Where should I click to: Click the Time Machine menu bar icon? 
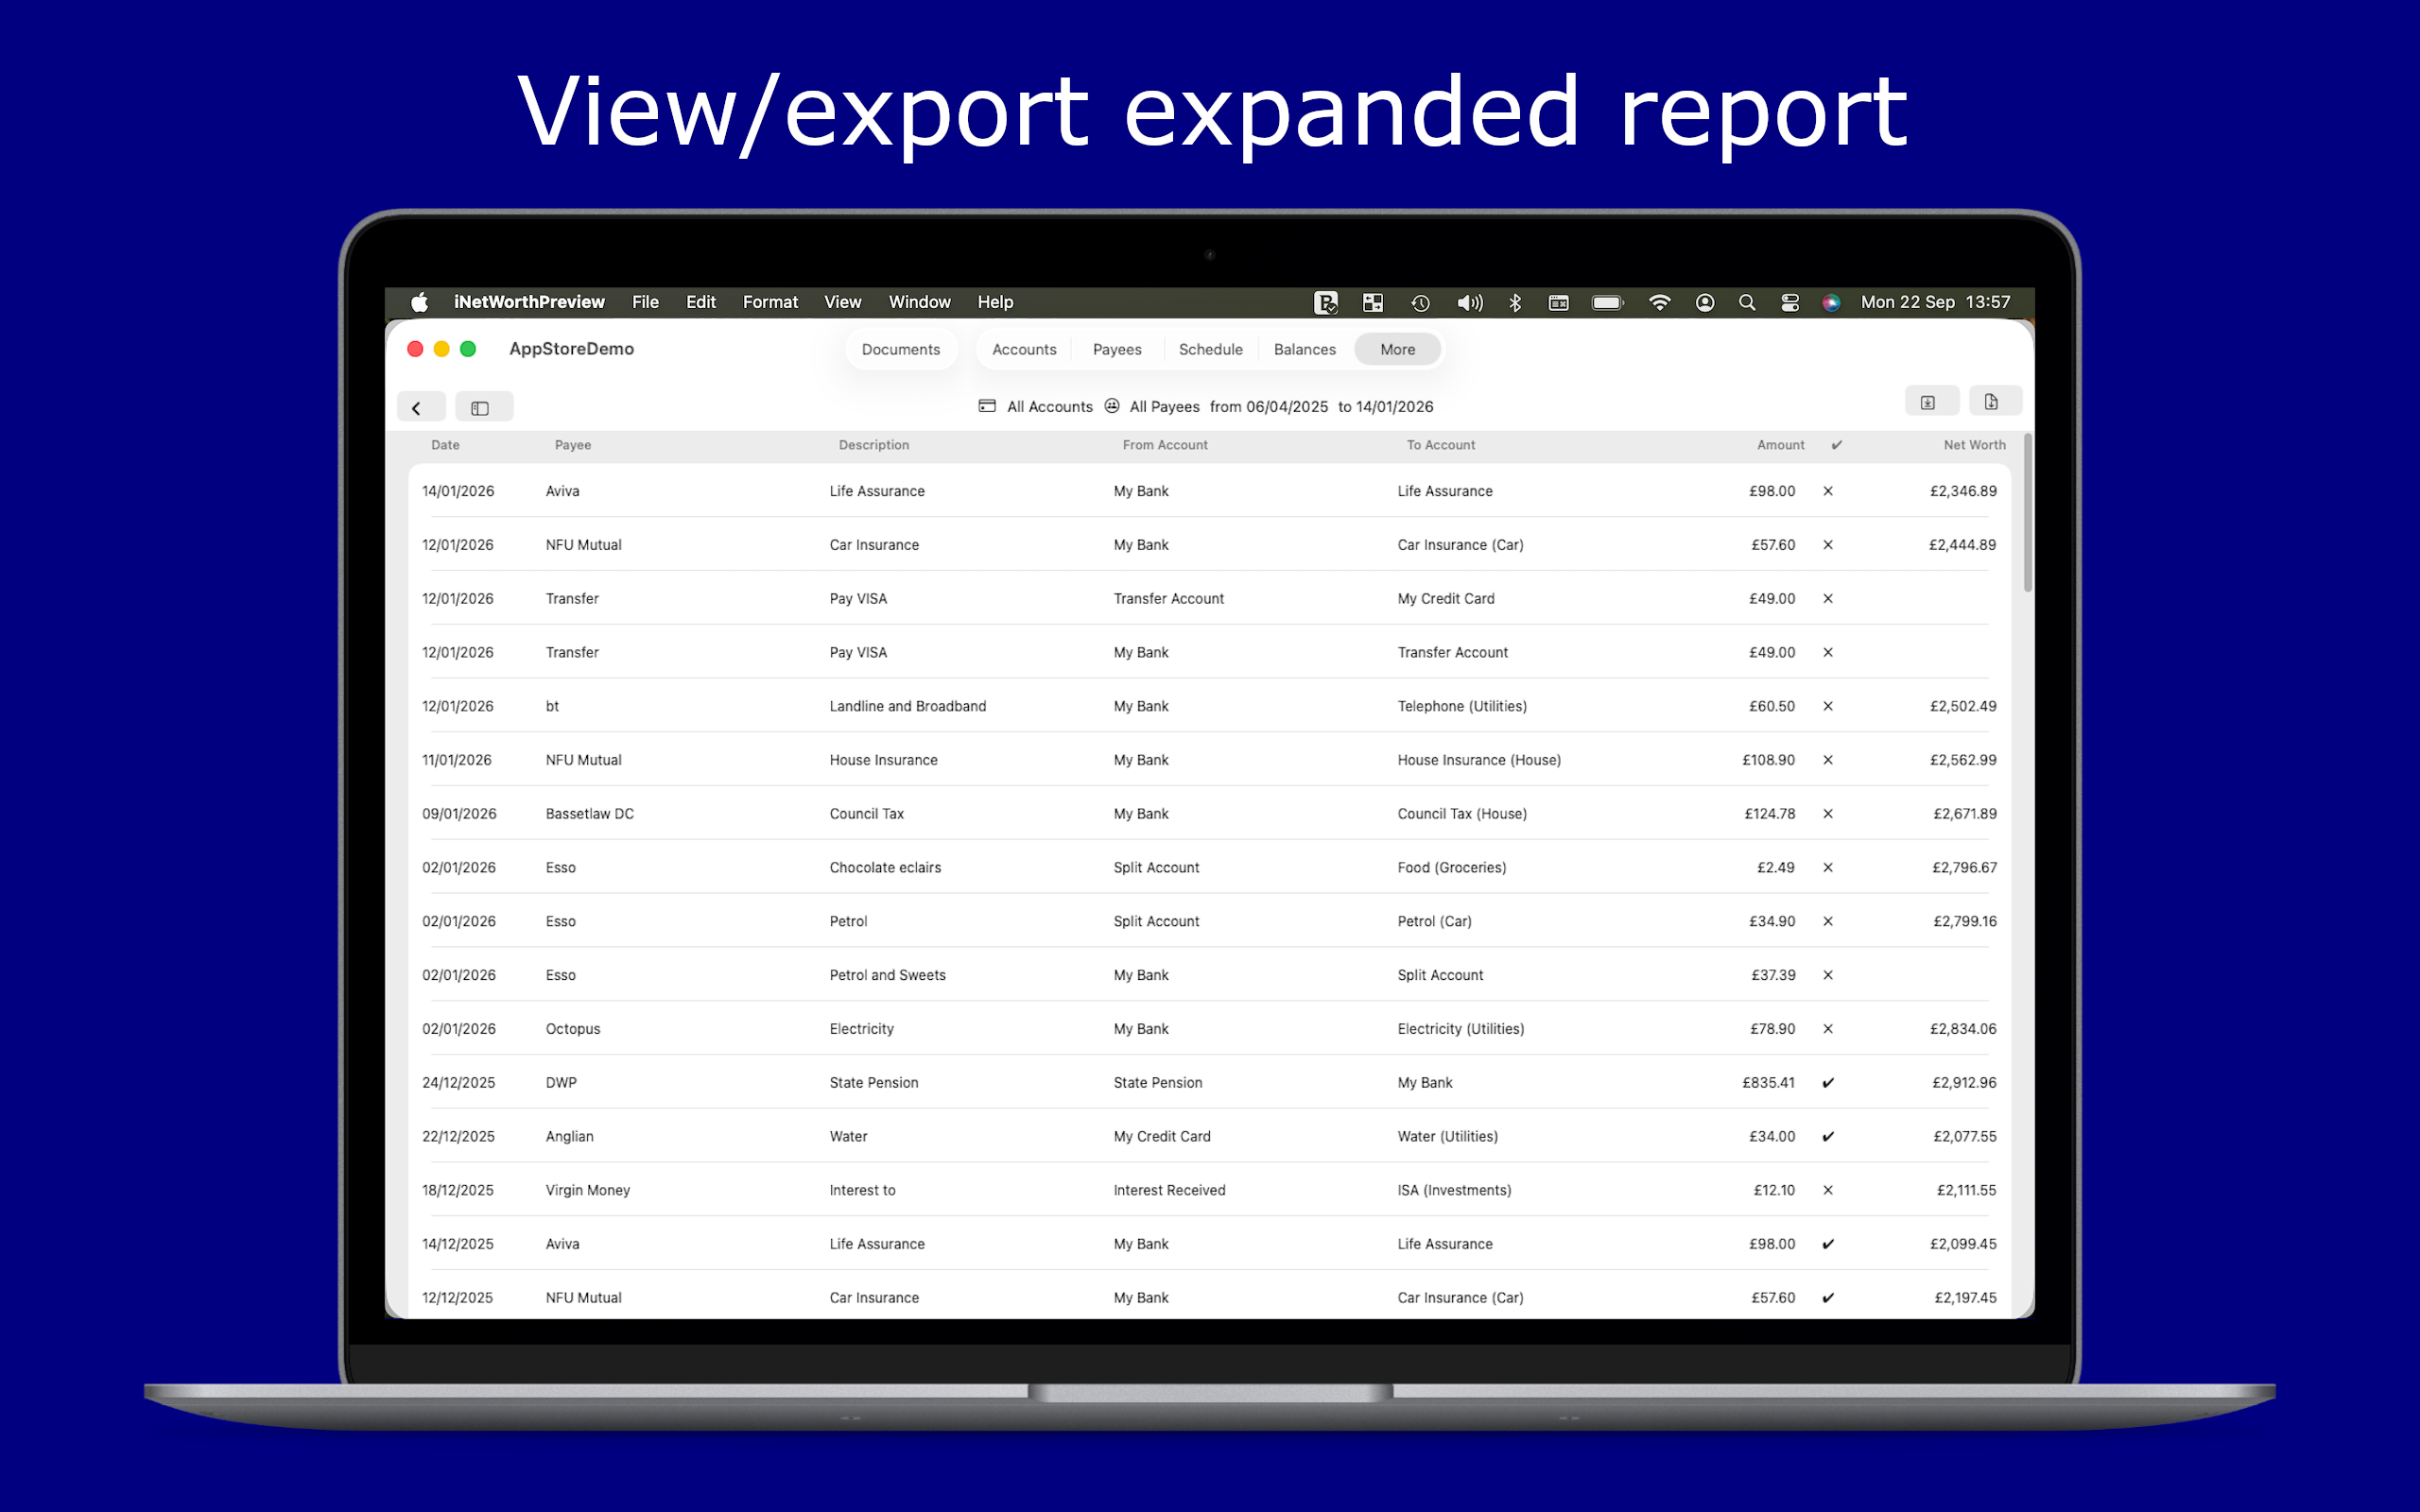[1421, 302]
